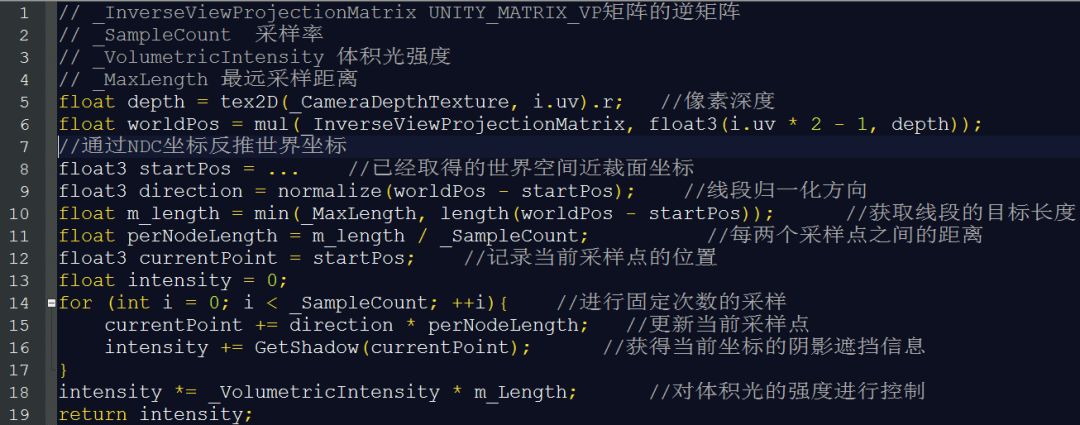Collapse the for loop fold marker

pyautogui.click(x=52, y=302)
